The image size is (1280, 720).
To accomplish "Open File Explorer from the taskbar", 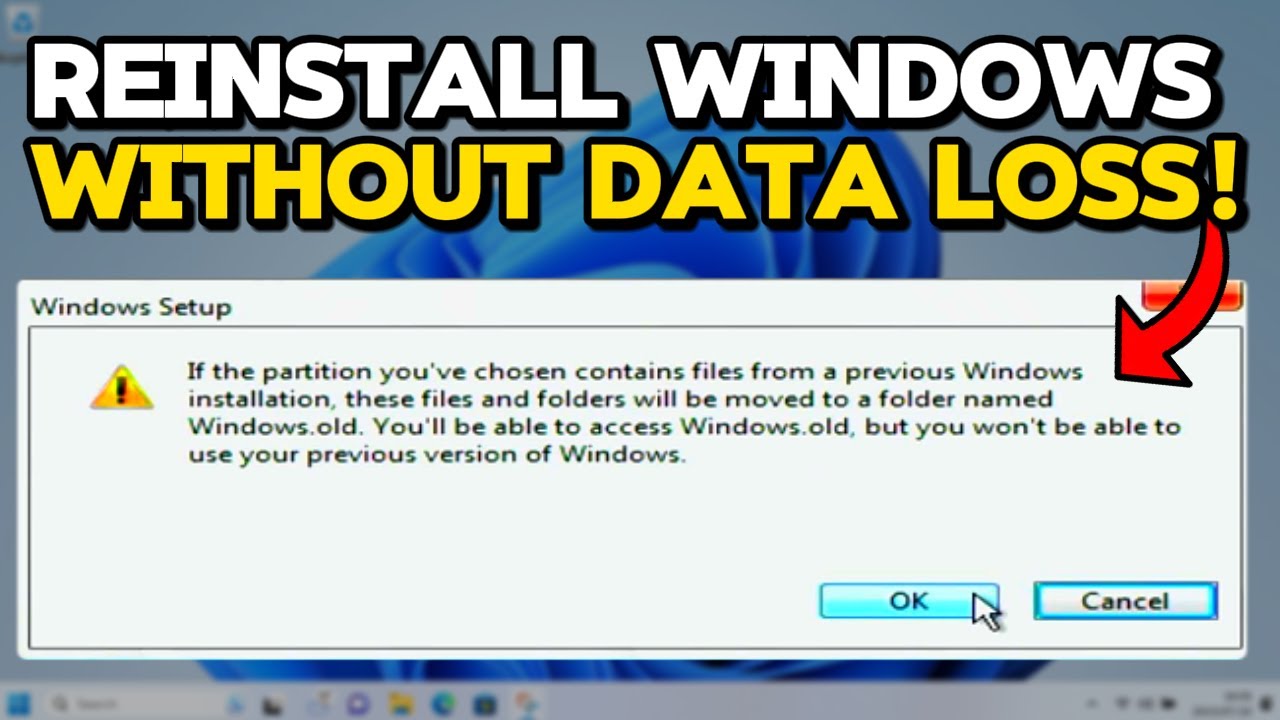I will [401, 705].
